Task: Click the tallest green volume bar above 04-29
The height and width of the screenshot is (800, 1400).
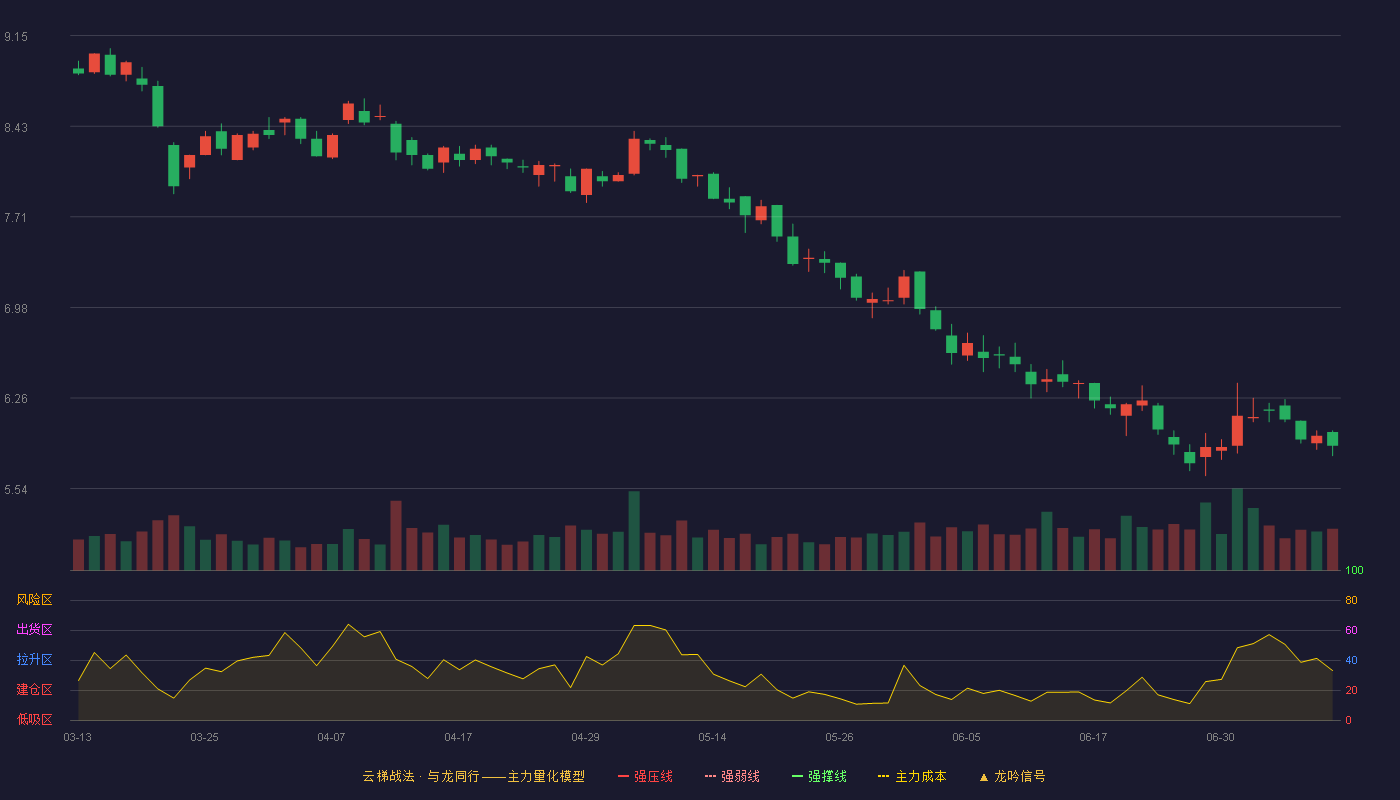Action: 634,531
